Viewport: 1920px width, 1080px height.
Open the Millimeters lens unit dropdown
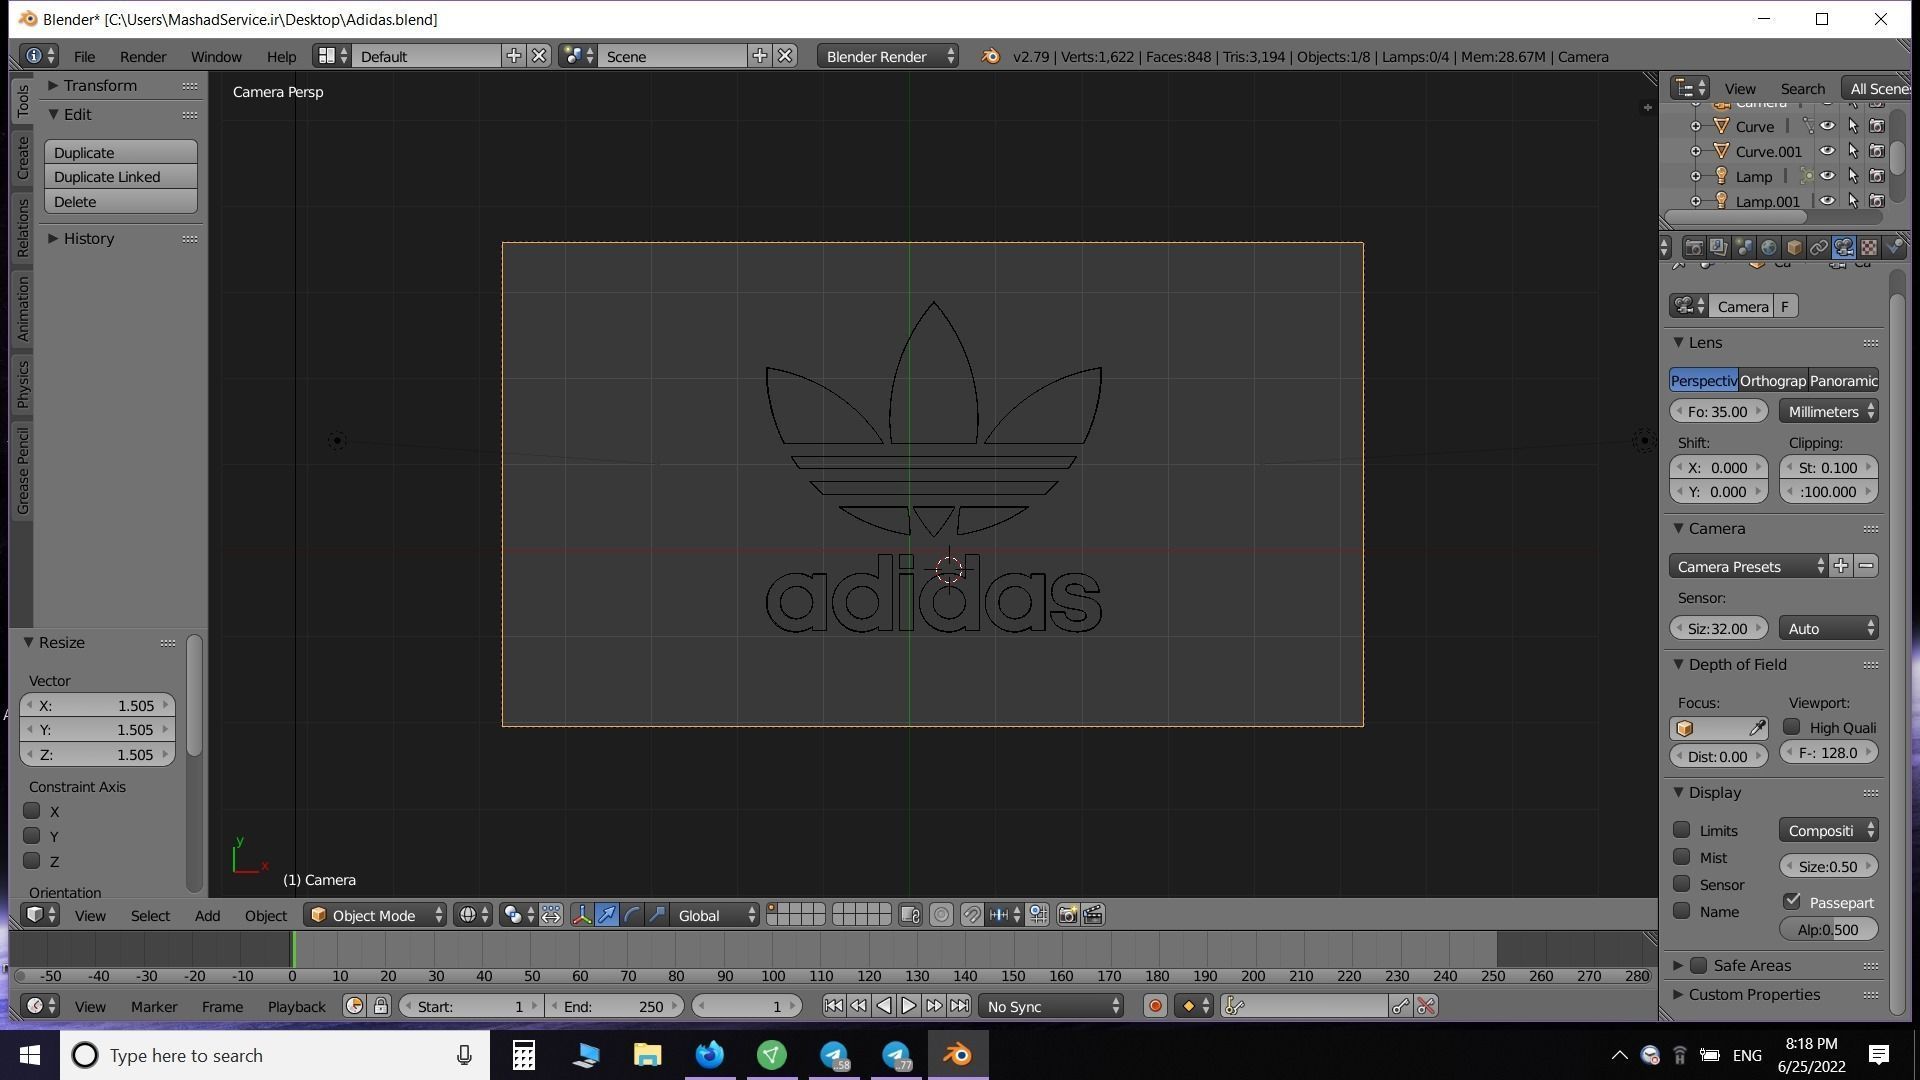click(1829, 411)
